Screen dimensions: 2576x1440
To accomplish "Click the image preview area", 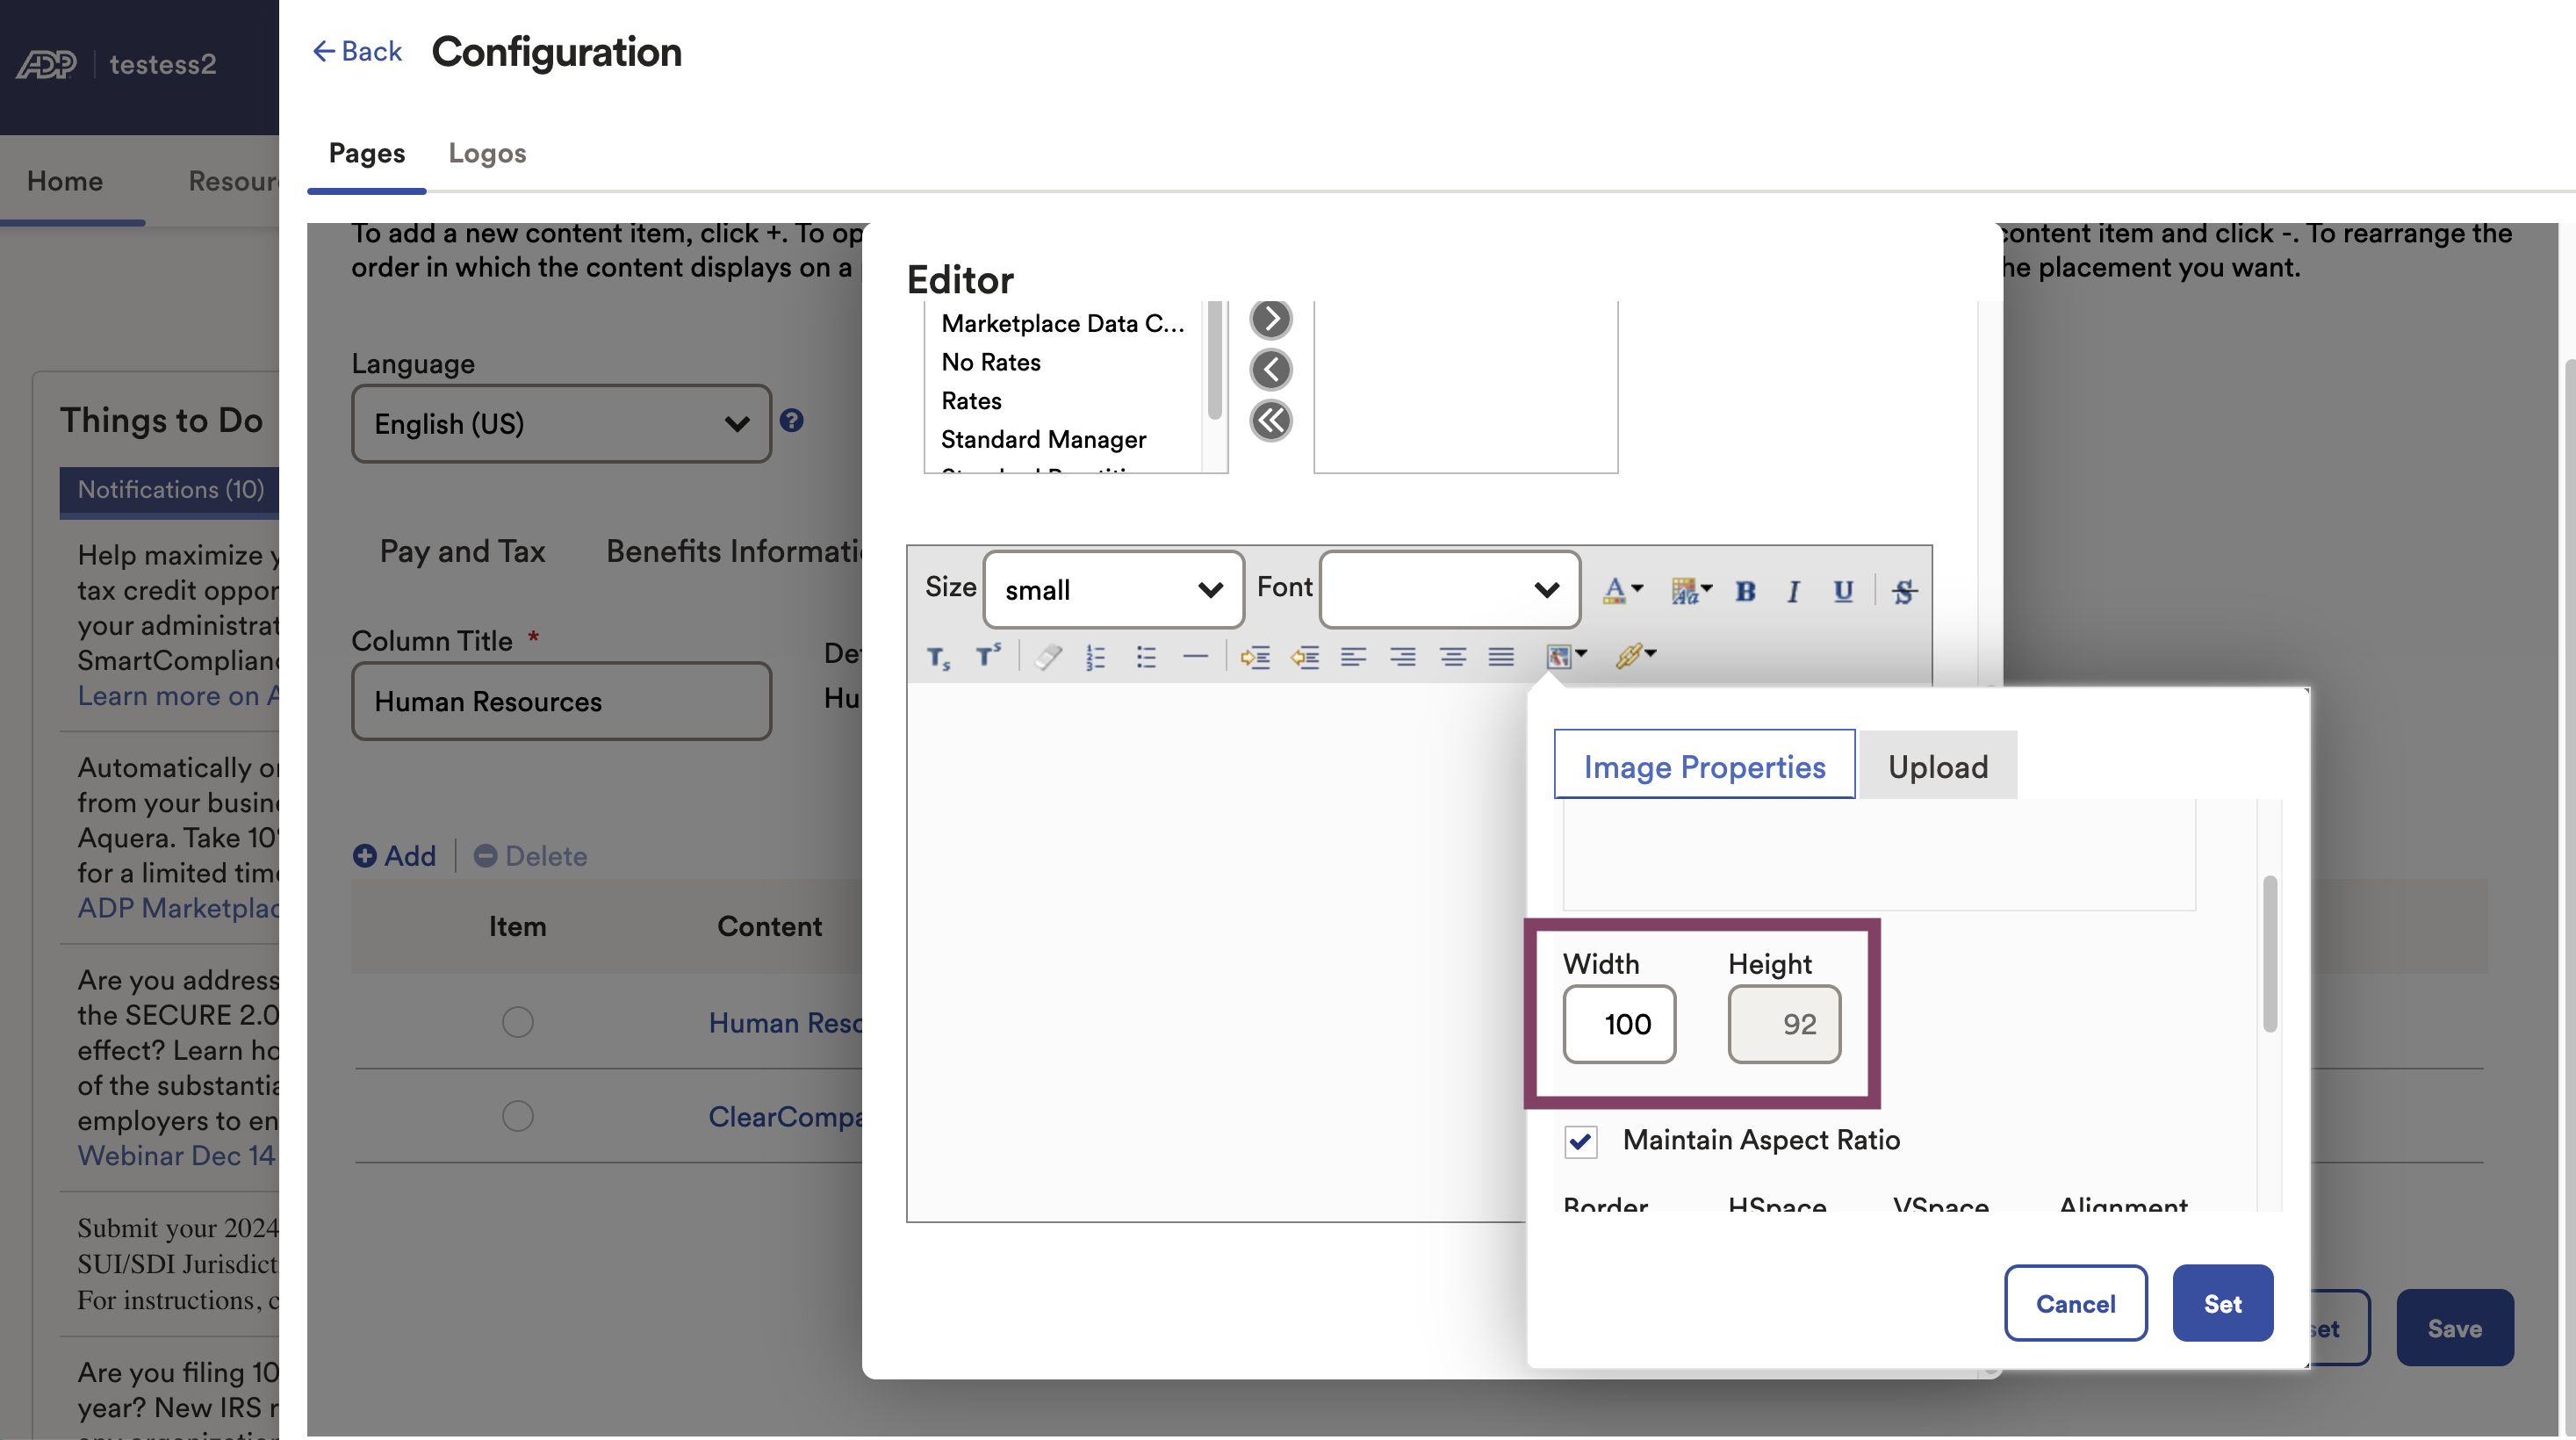I will 1879,856.
